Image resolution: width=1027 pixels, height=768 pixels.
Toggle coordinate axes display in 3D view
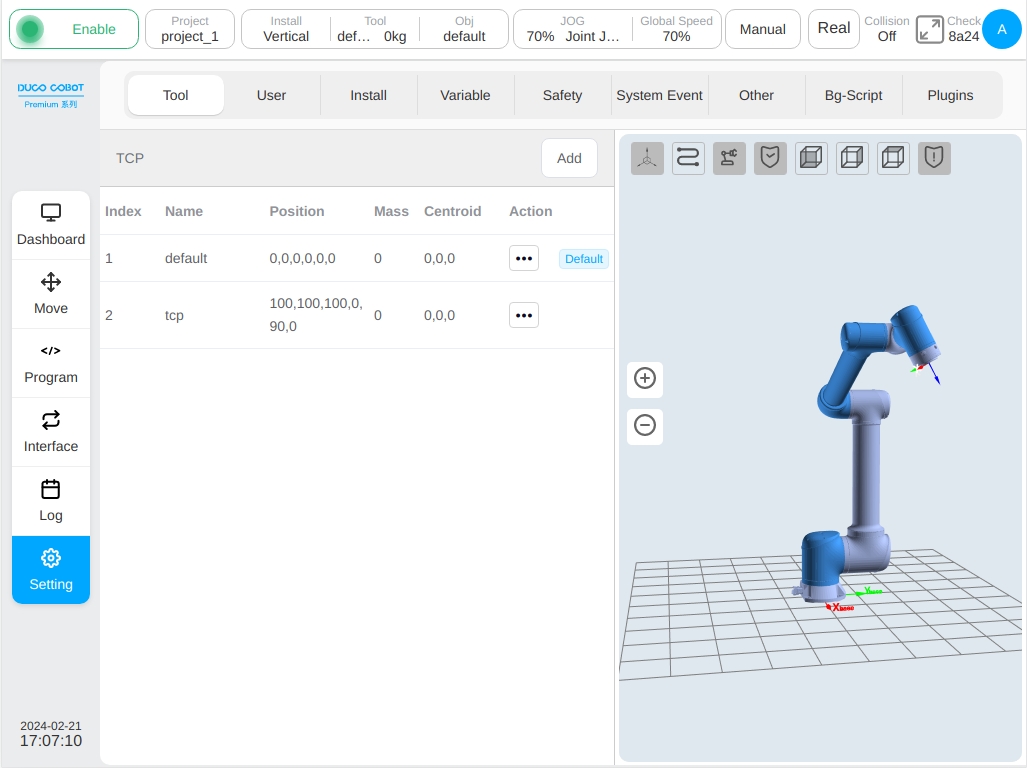pos(647,158)
